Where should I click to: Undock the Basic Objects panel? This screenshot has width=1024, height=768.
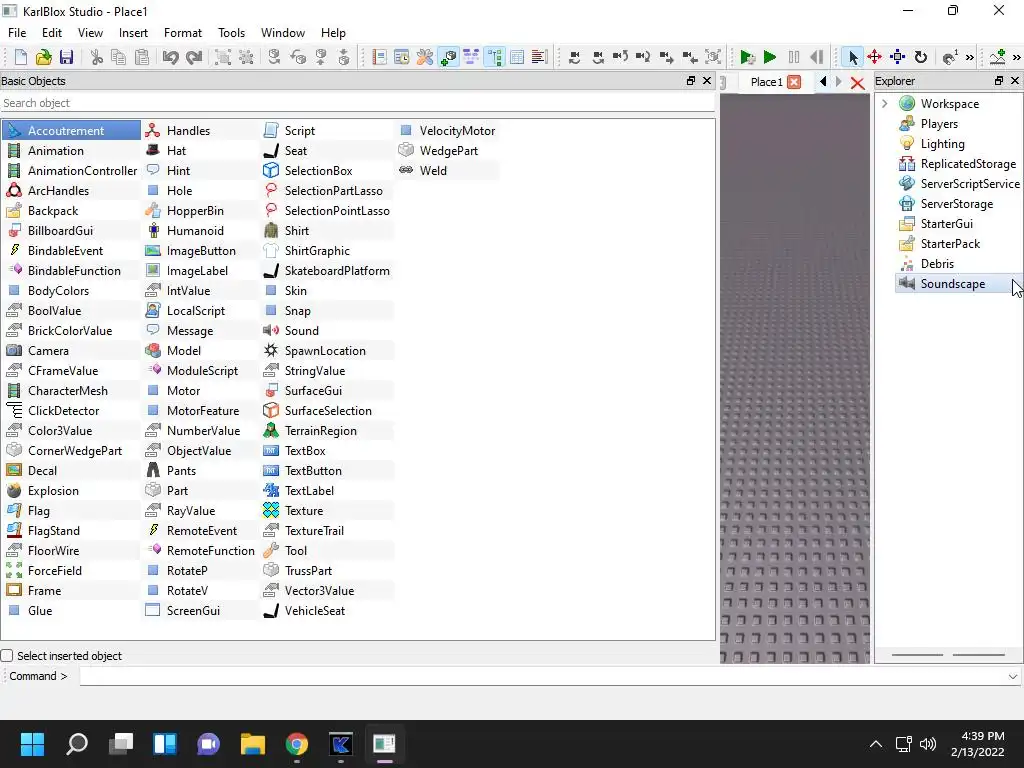tap(690, 80)
